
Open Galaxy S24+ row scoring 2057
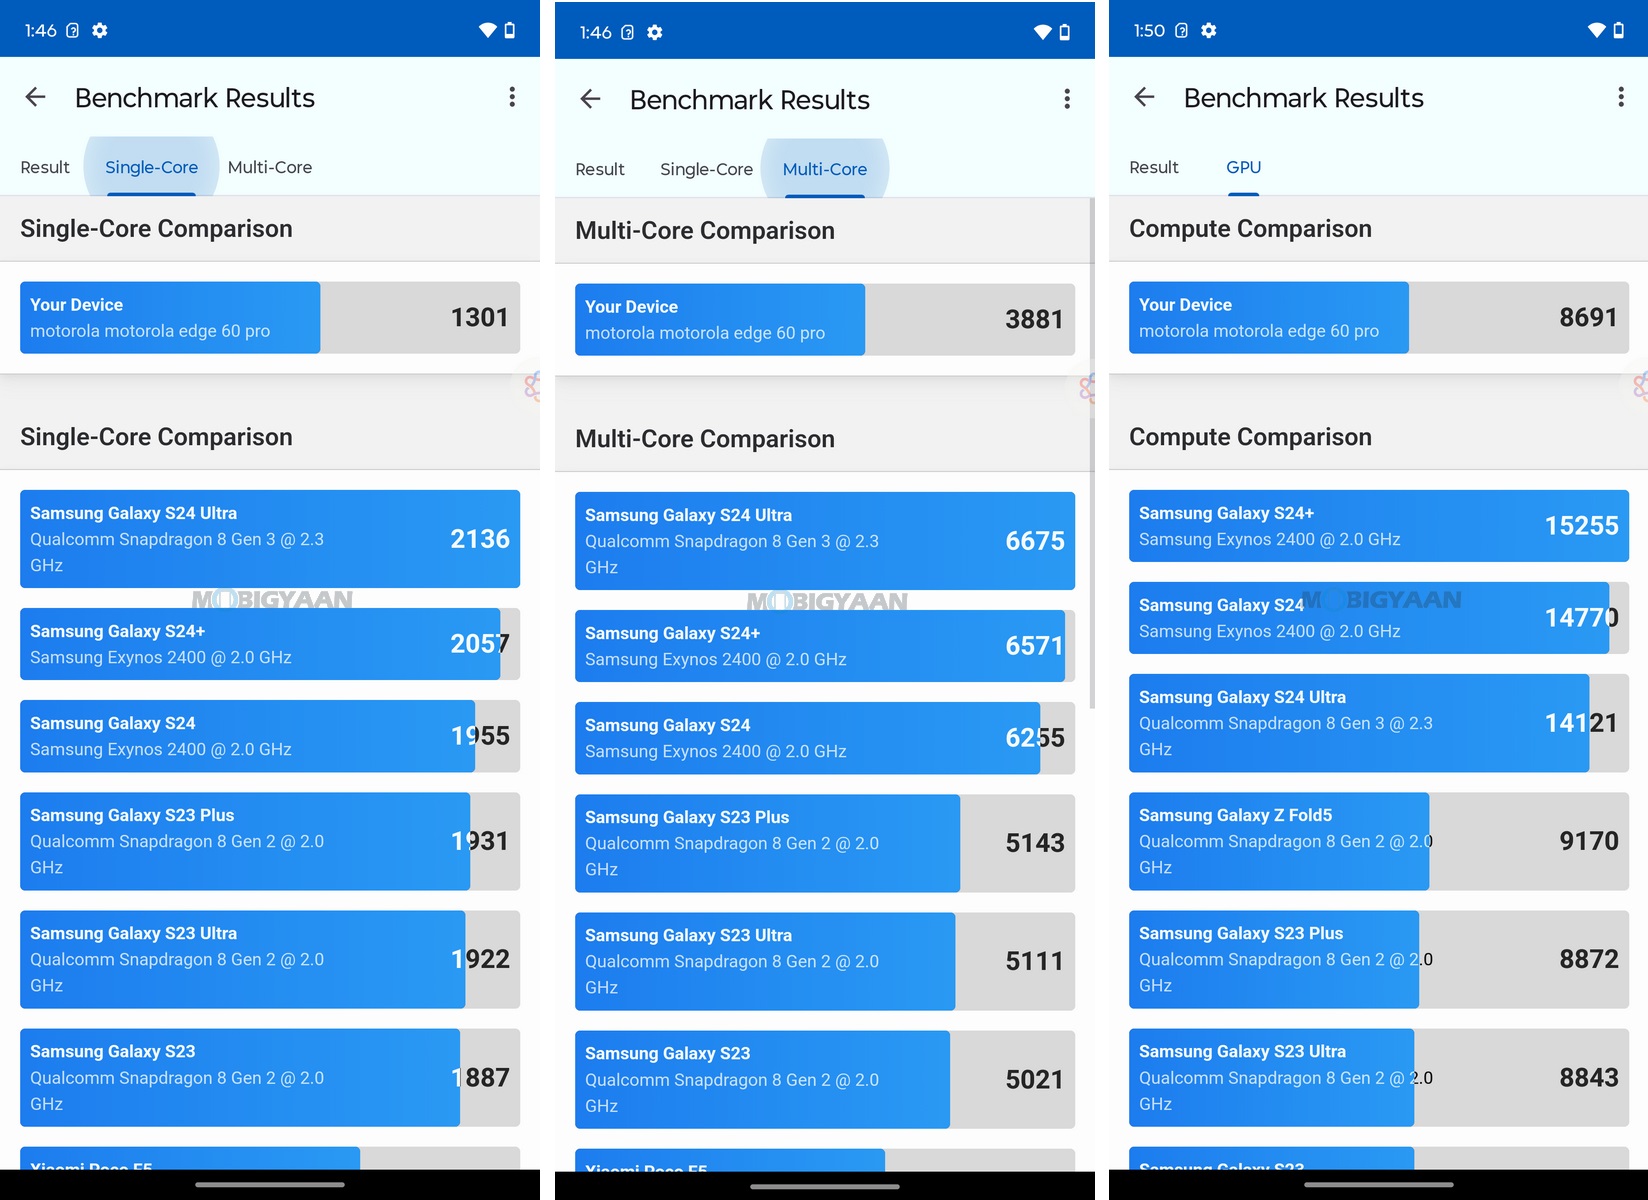click(270, 644)
